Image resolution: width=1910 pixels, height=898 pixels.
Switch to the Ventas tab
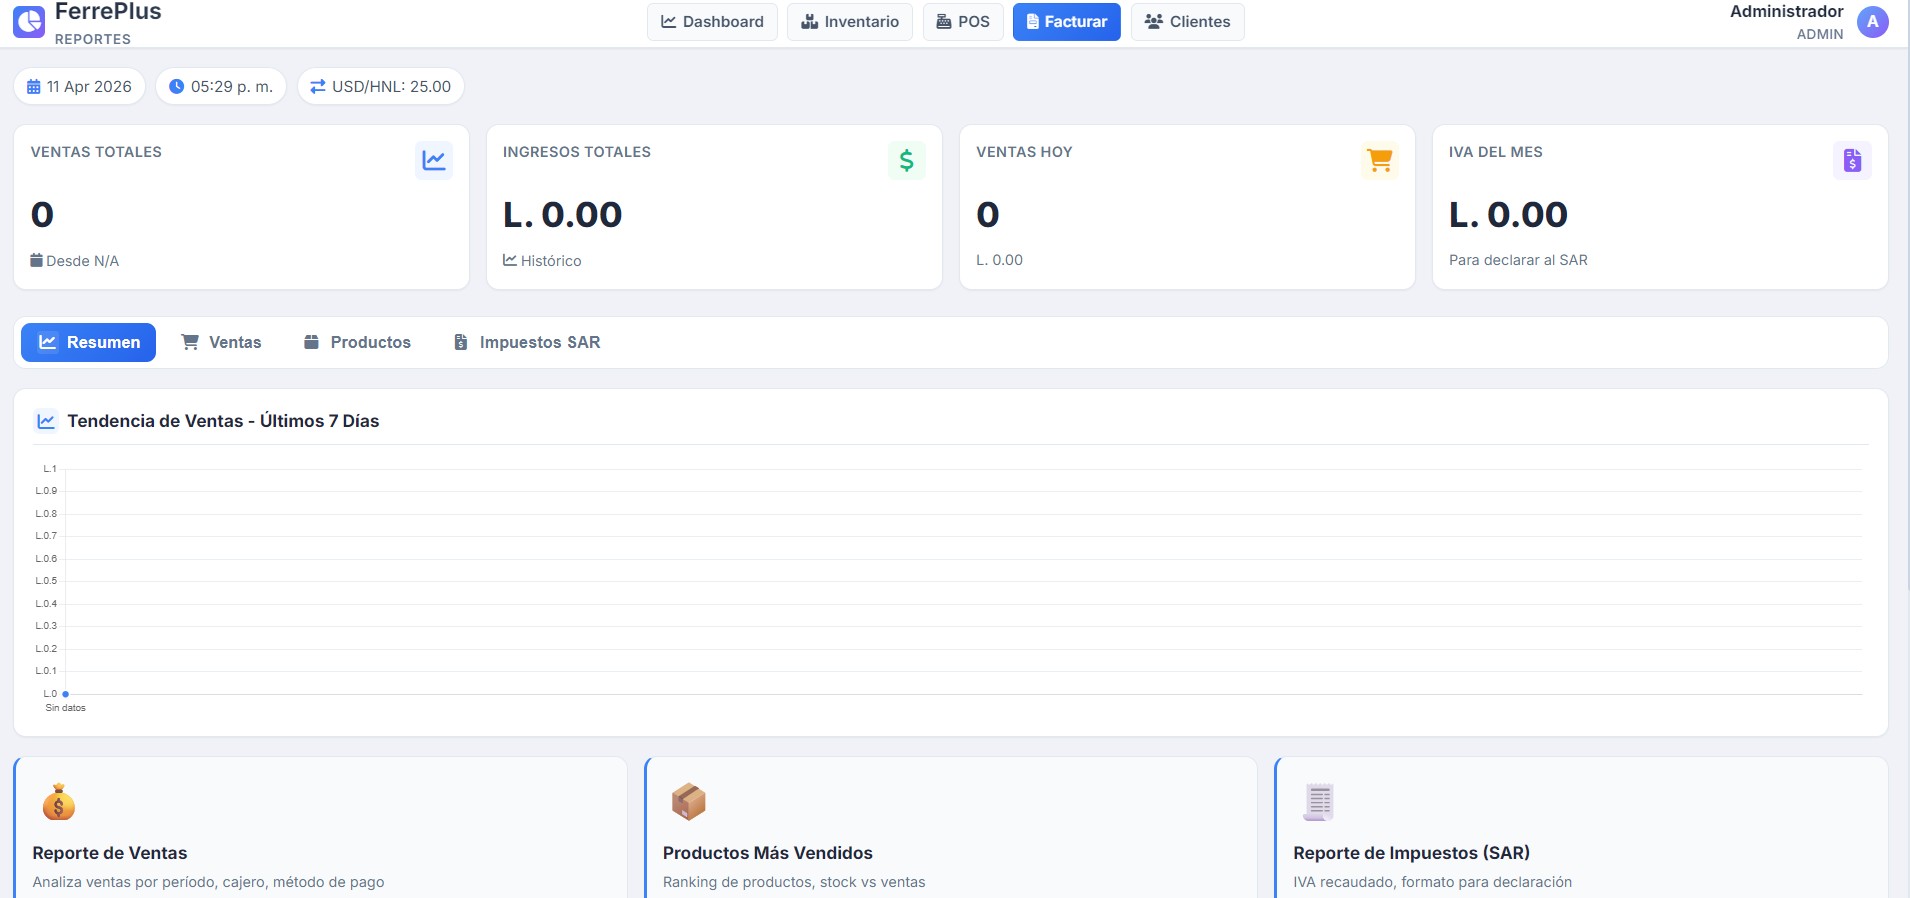tap(221, 342)
